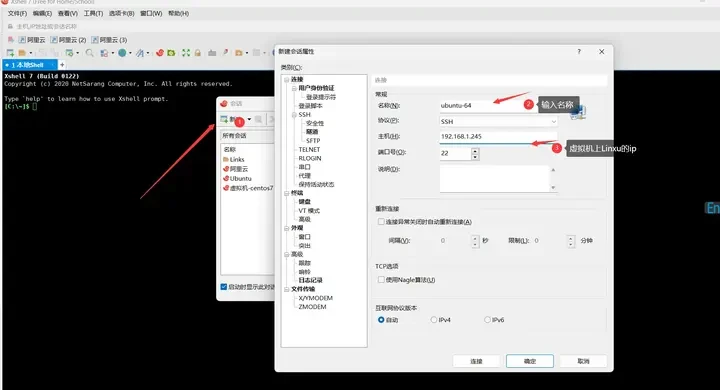This screenshot has height=390, width=720.
Task: Click the help question mark in dialog title
Action: (x=579, y=51)
